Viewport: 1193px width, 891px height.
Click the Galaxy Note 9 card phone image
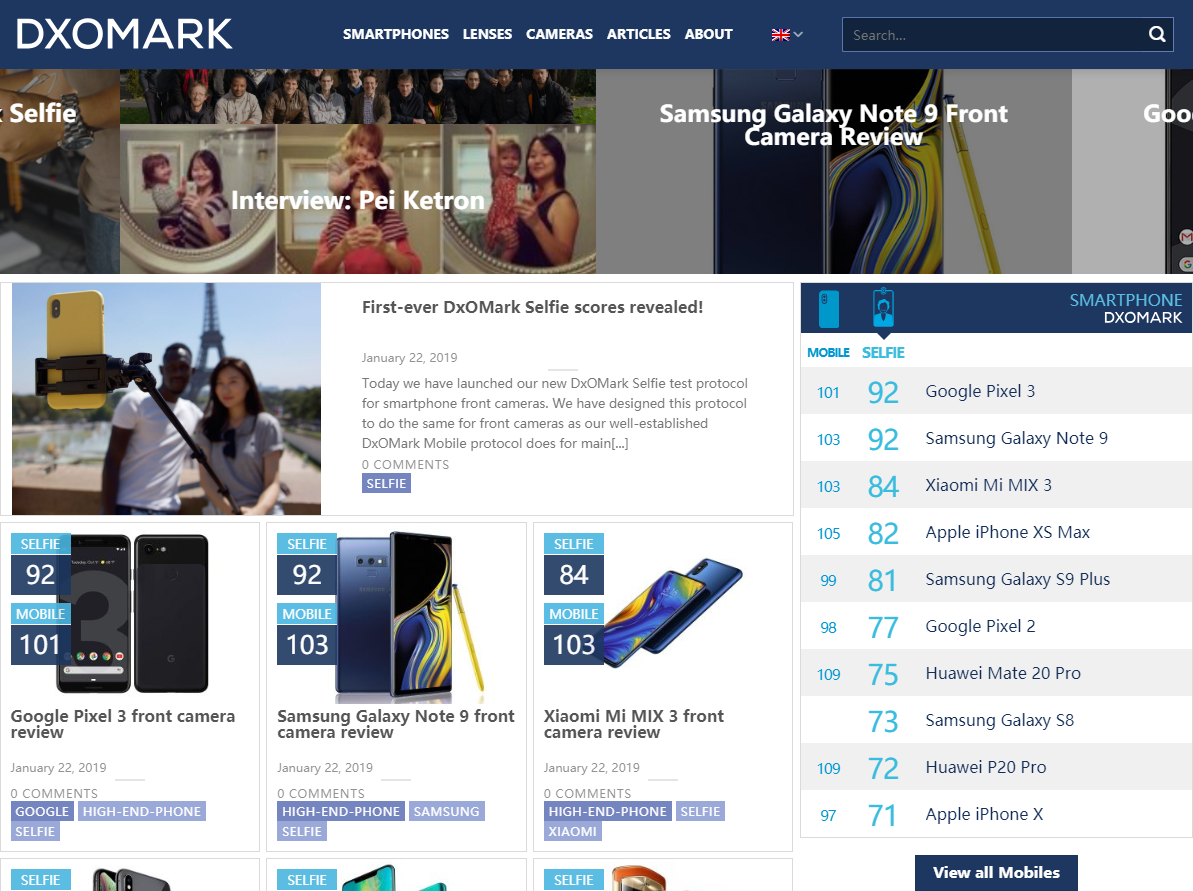point(409,616)
